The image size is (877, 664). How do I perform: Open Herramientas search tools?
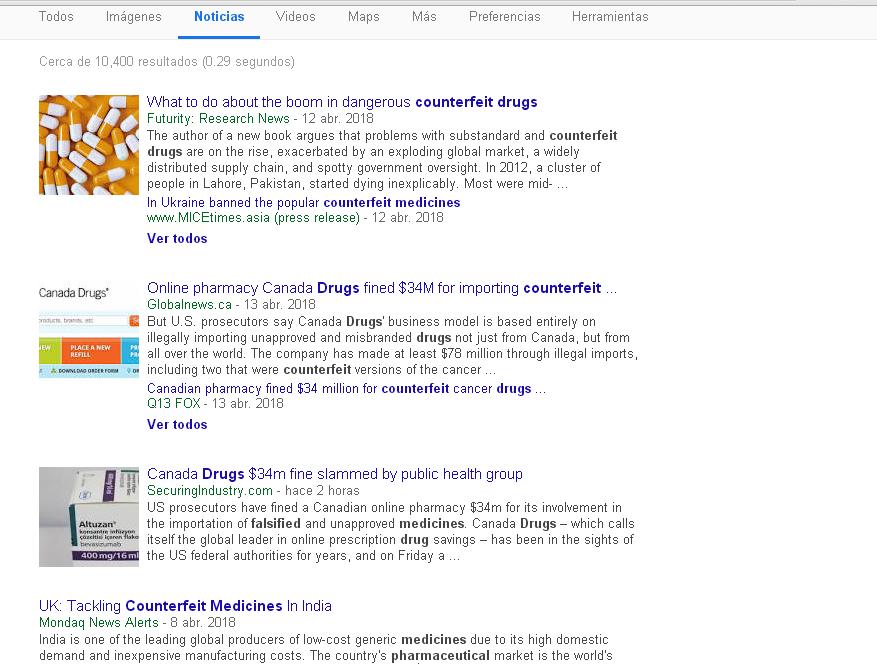tap(610, 17)
